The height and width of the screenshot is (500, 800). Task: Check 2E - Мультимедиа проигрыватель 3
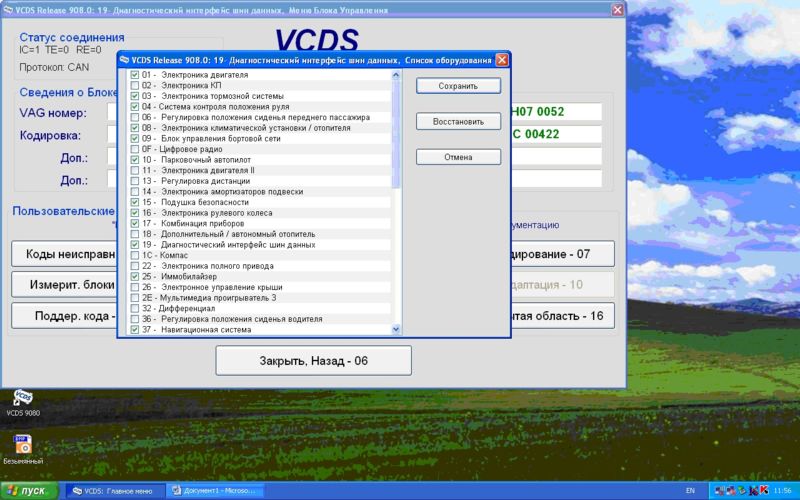click(x=135, y=298)
